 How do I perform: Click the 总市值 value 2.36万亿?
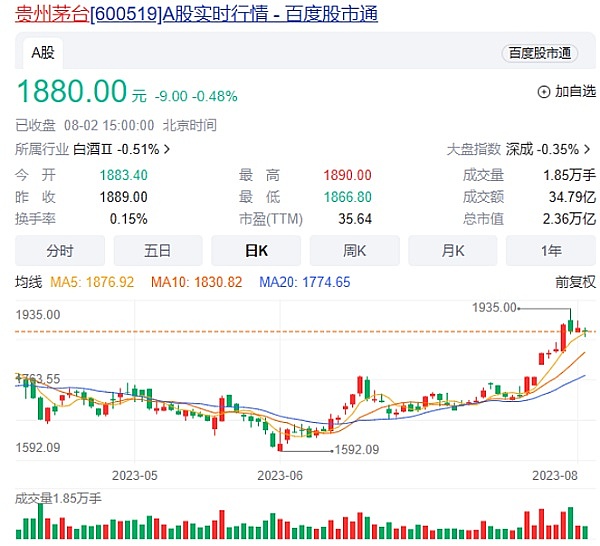click(569, 219)
